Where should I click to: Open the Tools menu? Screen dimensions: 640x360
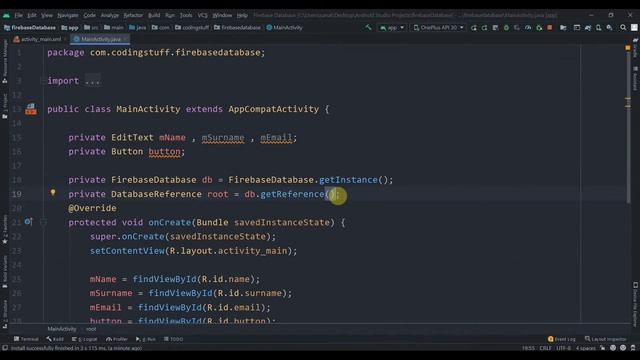point(186,15)
